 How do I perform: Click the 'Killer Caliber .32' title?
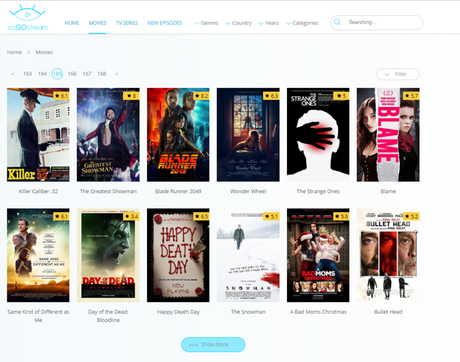tap(38, 191)
